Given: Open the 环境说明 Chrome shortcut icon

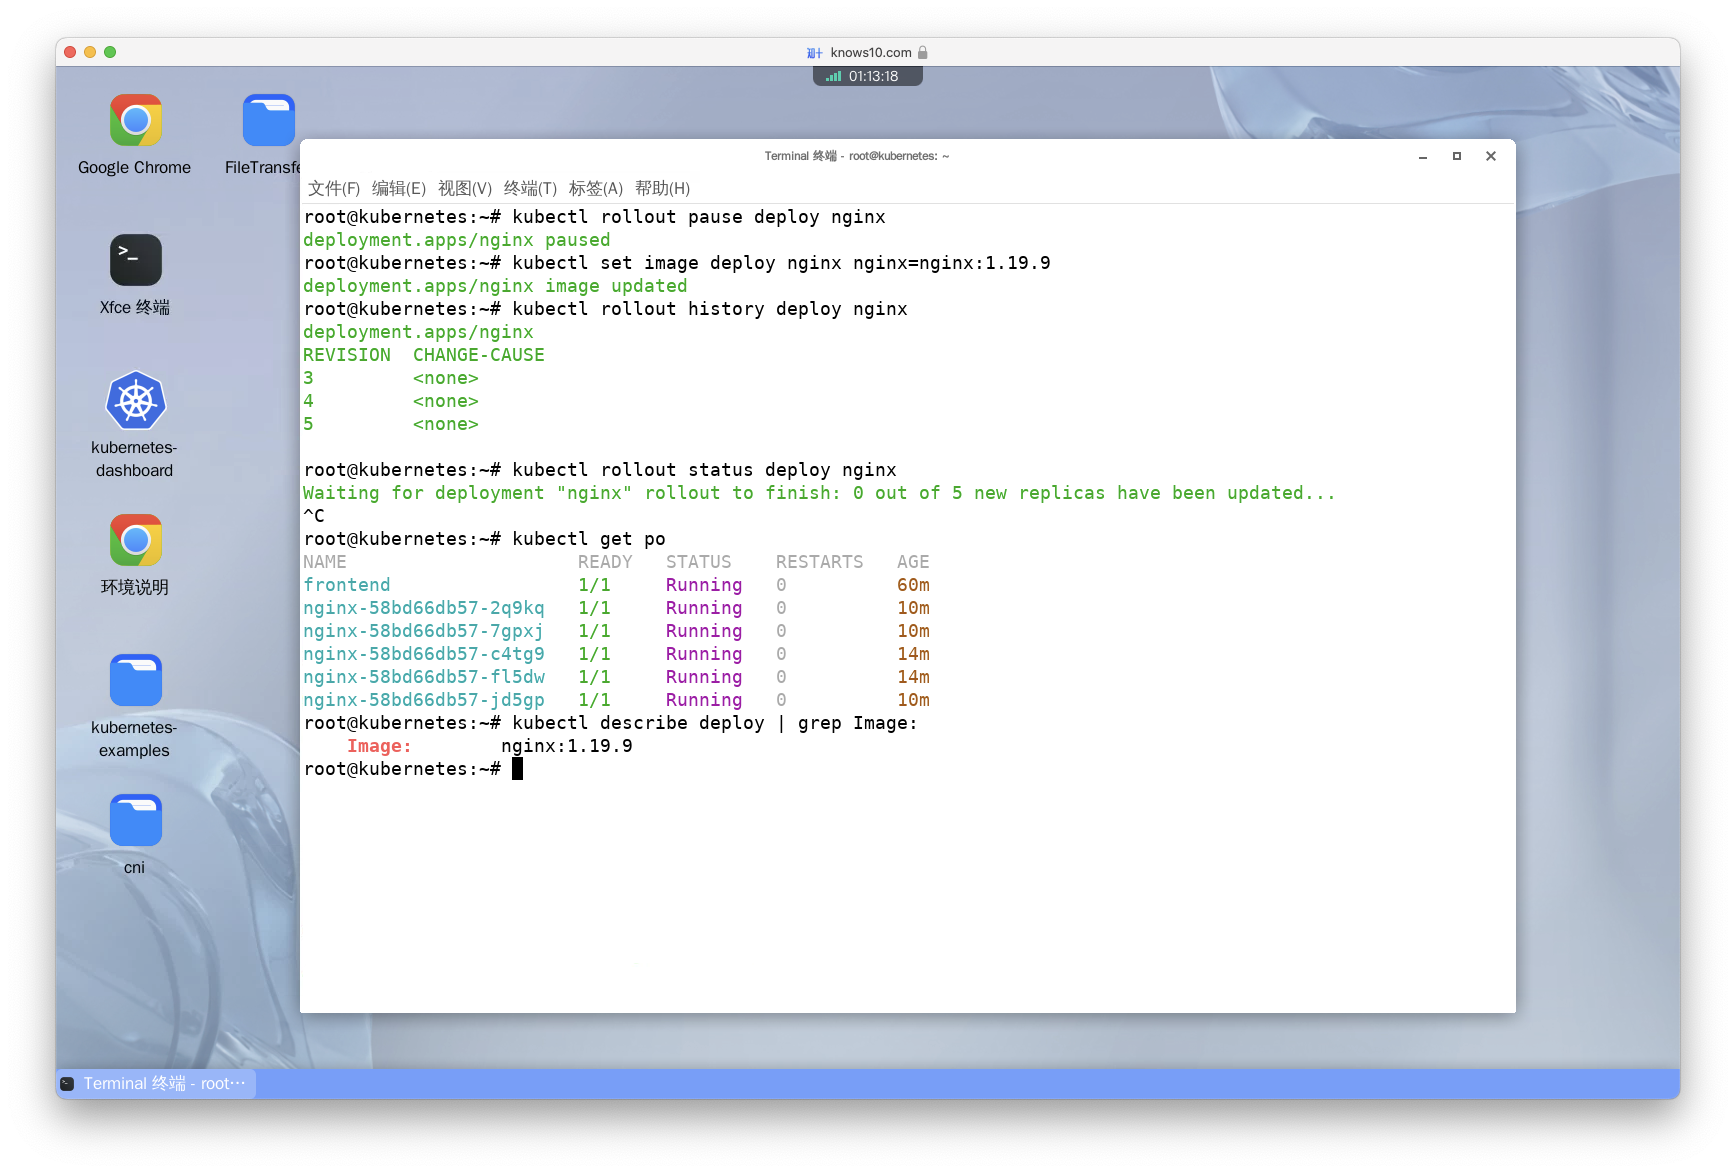Looking at the screenshot, I should [135, 541].
